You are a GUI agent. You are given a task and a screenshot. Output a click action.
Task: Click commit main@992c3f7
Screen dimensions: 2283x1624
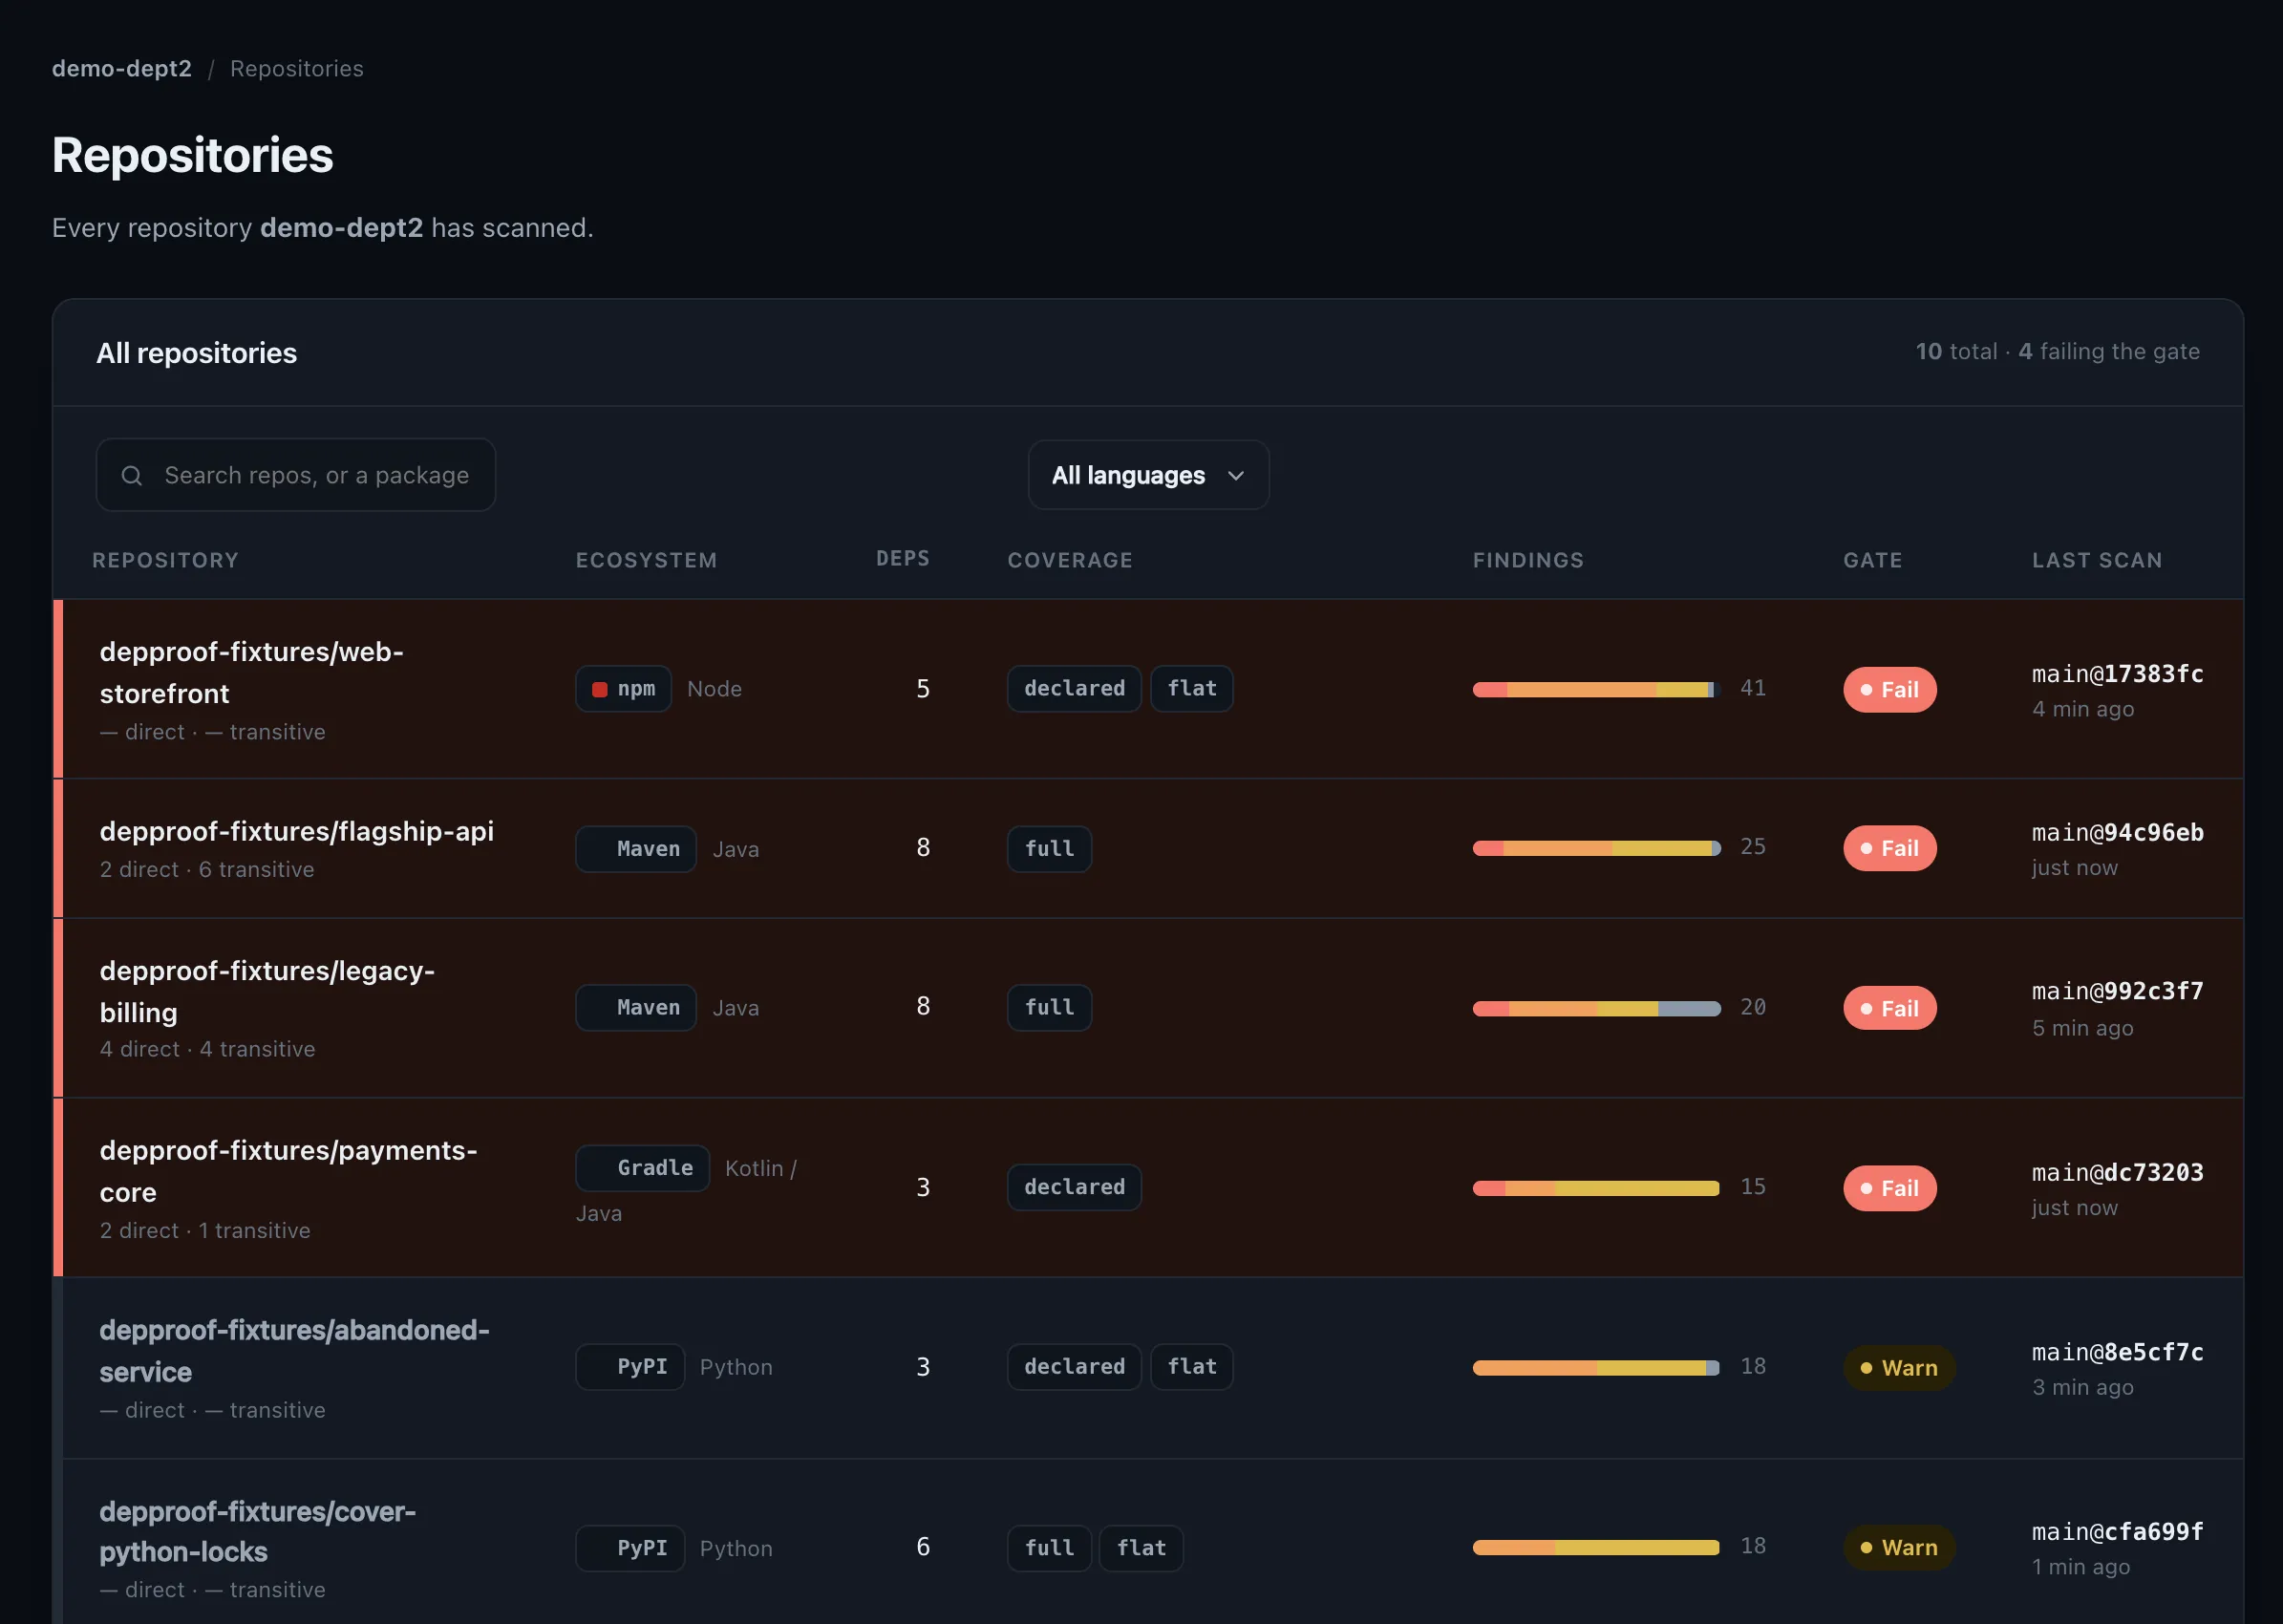[2118, 991]
